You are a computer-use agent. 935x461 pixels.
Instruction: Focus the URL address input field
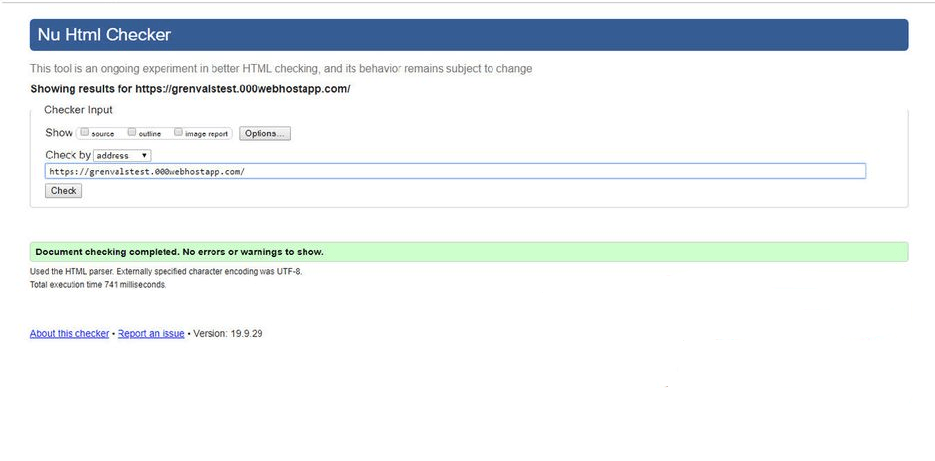[456, 171]
